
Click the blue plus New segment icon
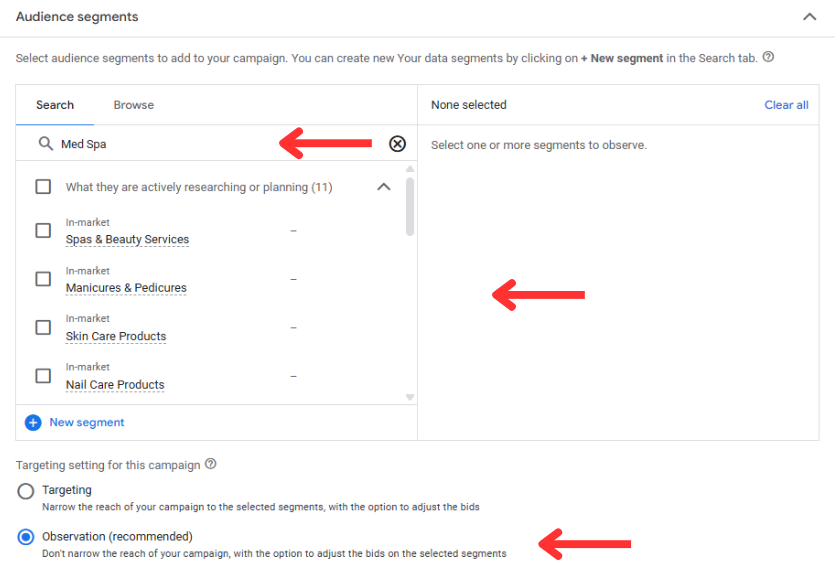pyautogui.click(x=33, y=422)
